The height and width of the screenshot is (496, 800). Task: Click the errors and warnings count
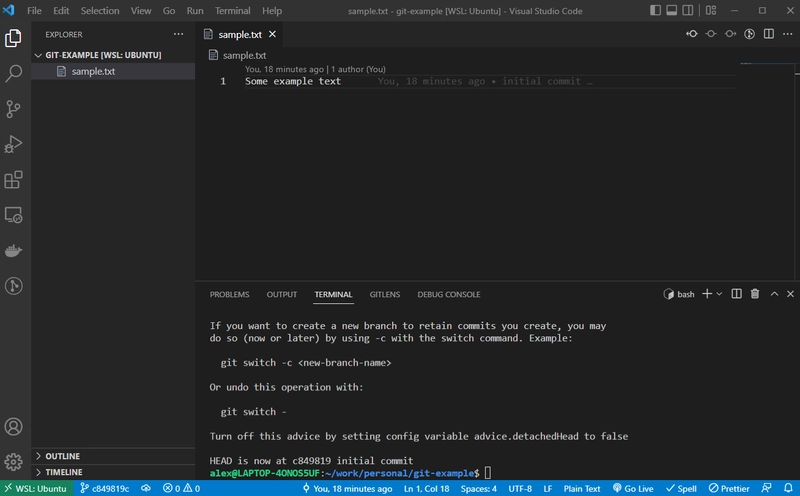click(x=181, y=488)
